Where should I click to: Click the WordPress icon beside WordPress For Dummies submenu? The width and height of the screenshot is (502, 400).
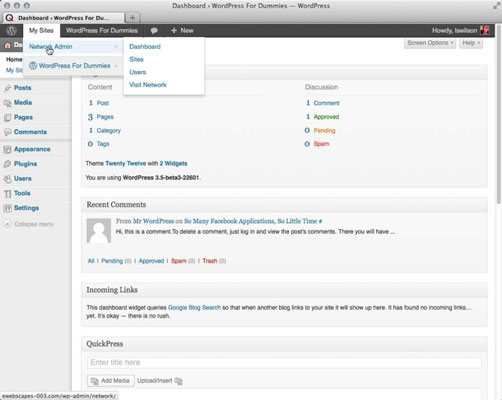click(x=33, y=66)
